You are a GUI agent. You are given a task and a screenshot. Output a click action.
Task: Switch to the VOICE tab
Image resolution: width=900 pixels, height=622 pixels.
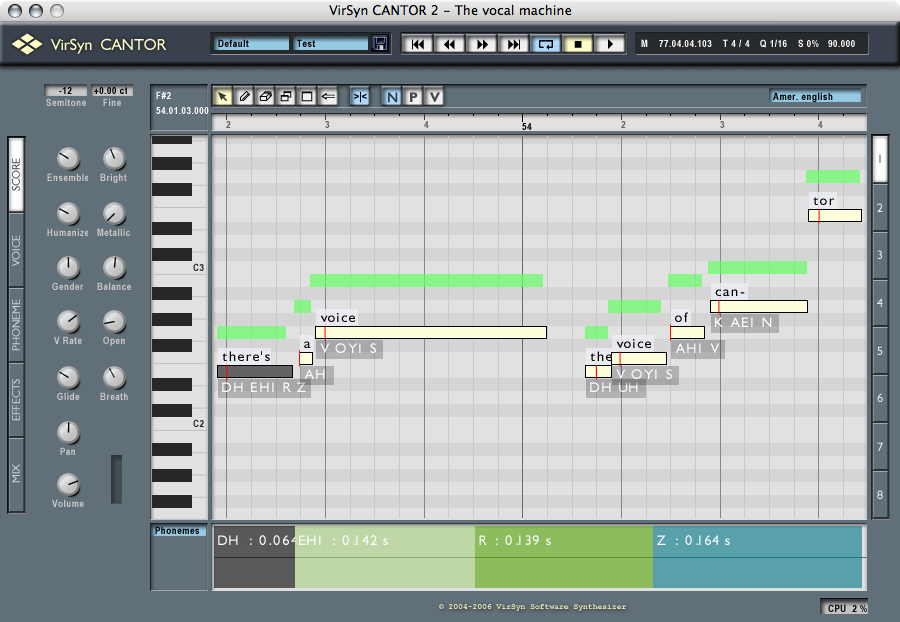(x=16, y=250)
